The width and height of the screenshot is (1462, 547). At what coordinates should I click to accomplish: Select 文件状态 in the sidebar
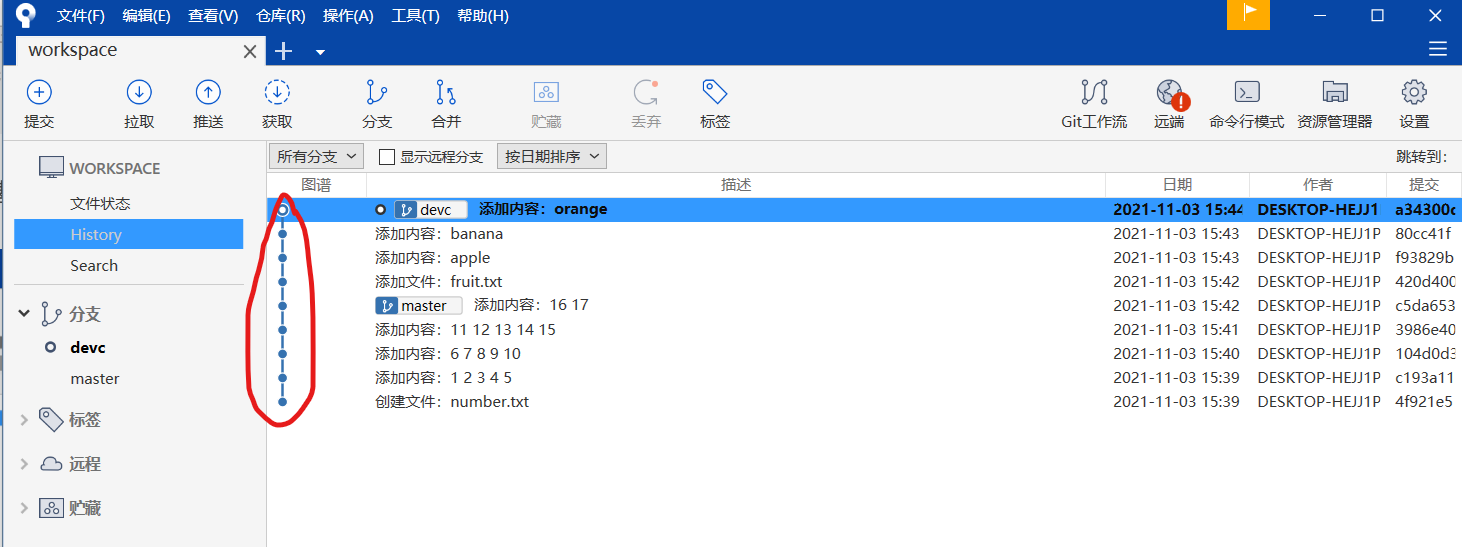[100, 203]
